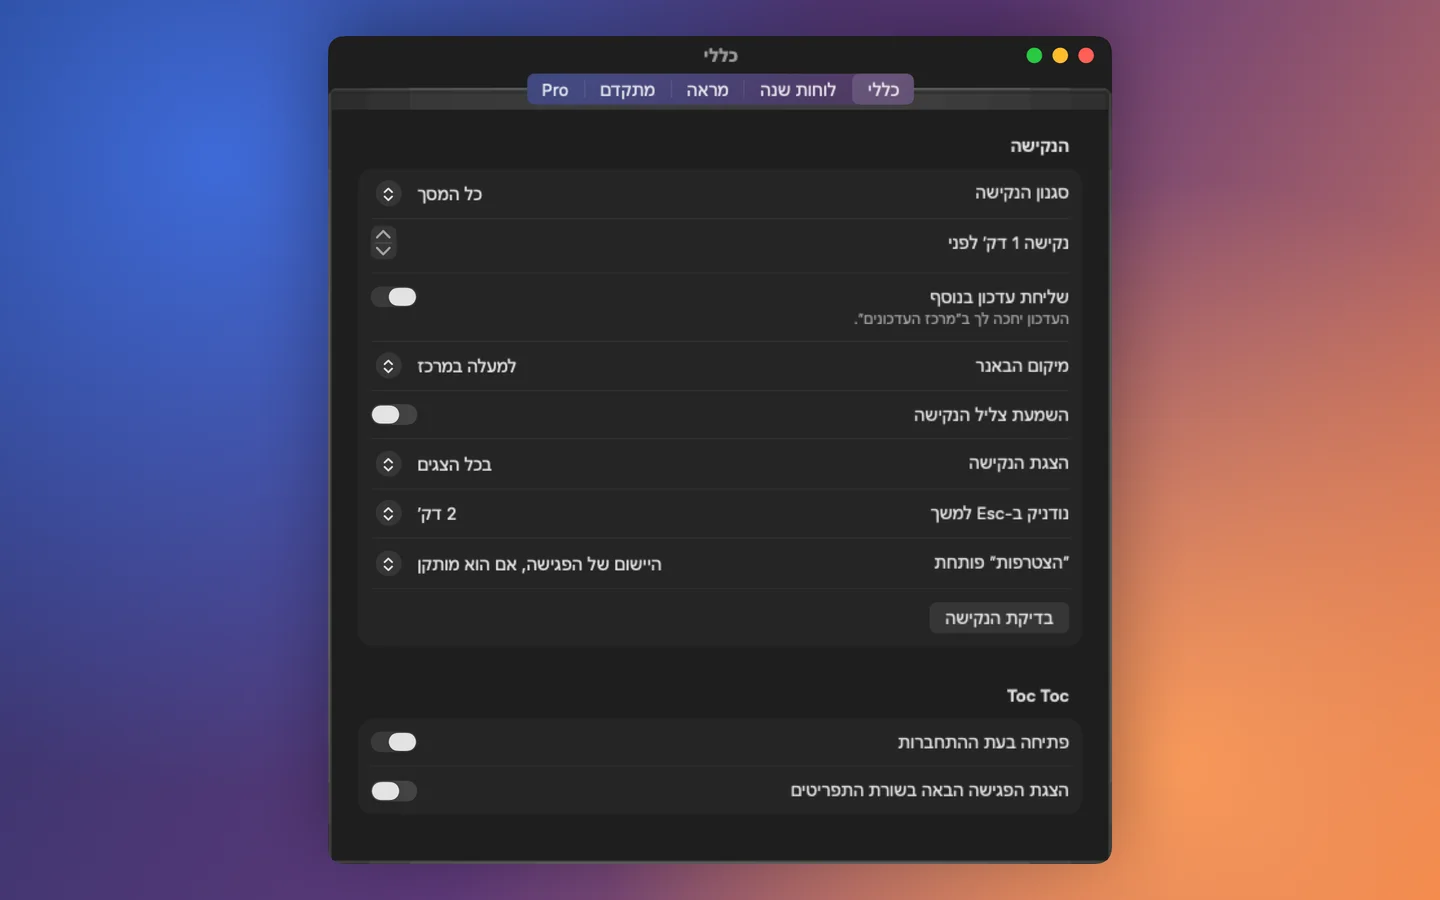Screen dimensions: 1440x900
Task: Open the Pro tab
Action: (555, 90)
